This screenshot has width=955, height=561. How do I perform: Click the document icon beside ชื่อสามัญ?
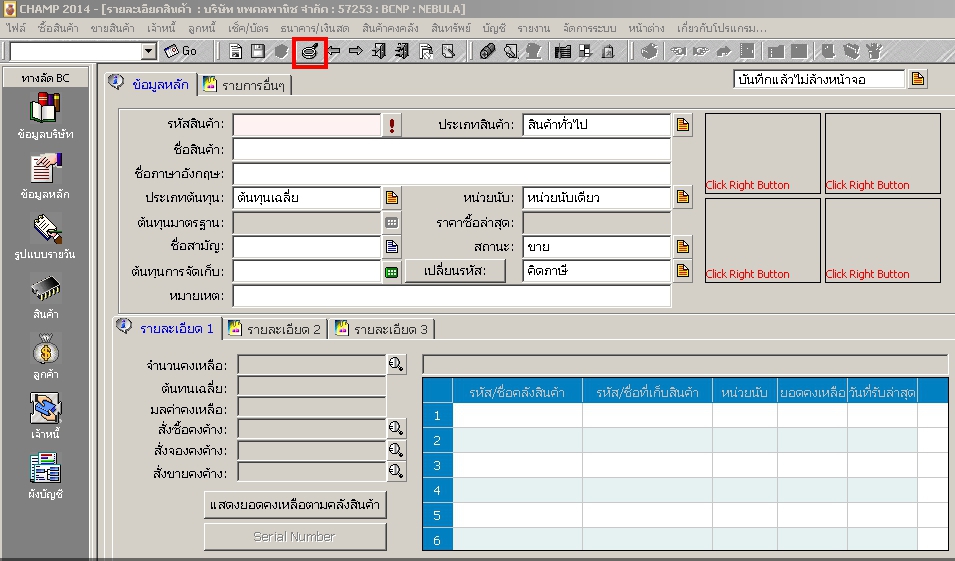[x=392, y=247]
